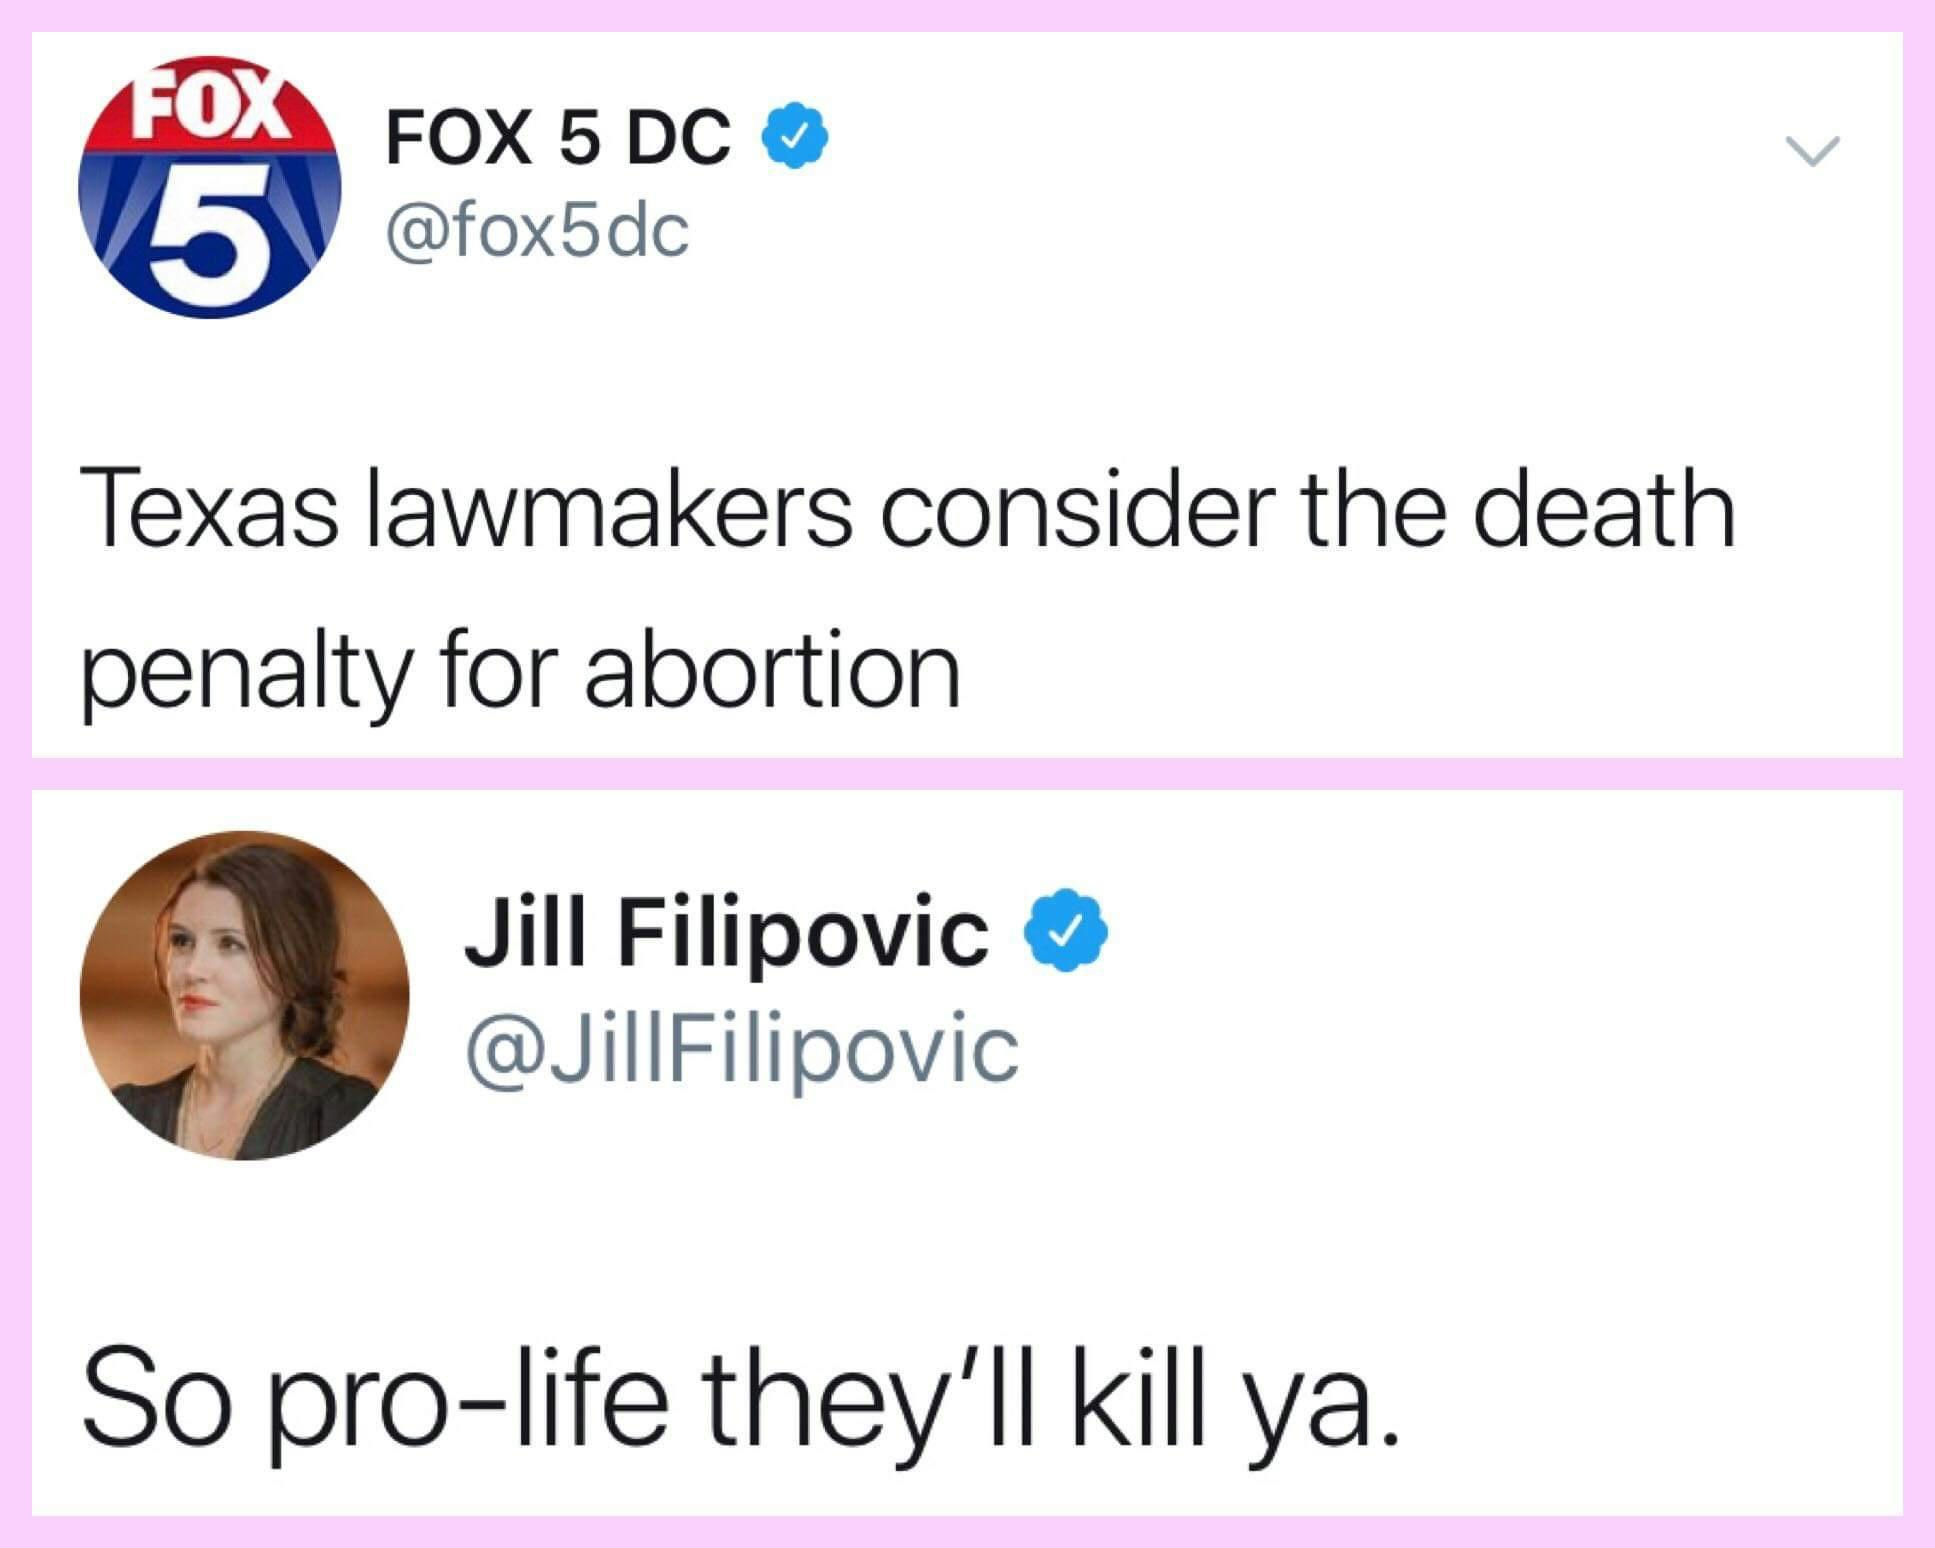Visit the @fox5dc handle
The width and height of the screenshot is (1935, 1548).
click(537, 231)
